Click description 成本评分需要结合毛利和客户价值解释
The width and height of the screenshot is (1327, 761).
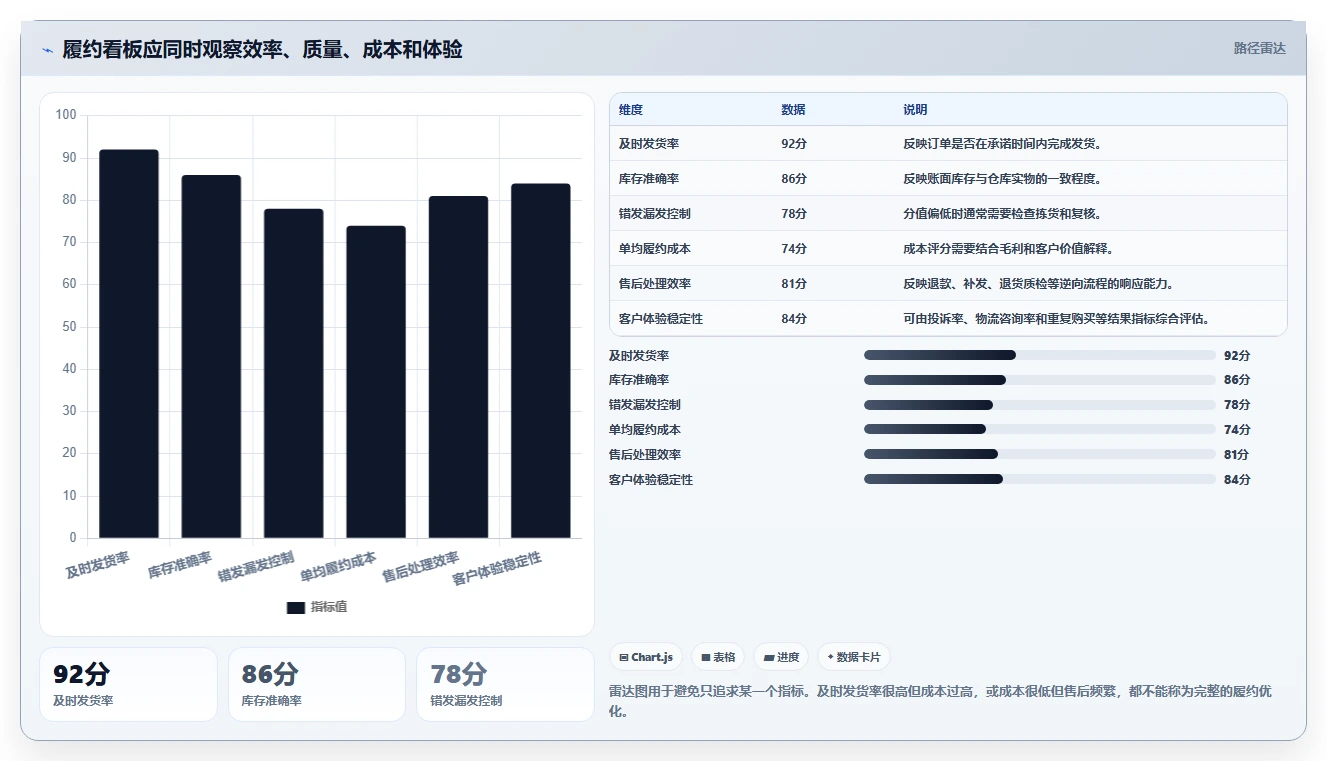(1008, 249)
